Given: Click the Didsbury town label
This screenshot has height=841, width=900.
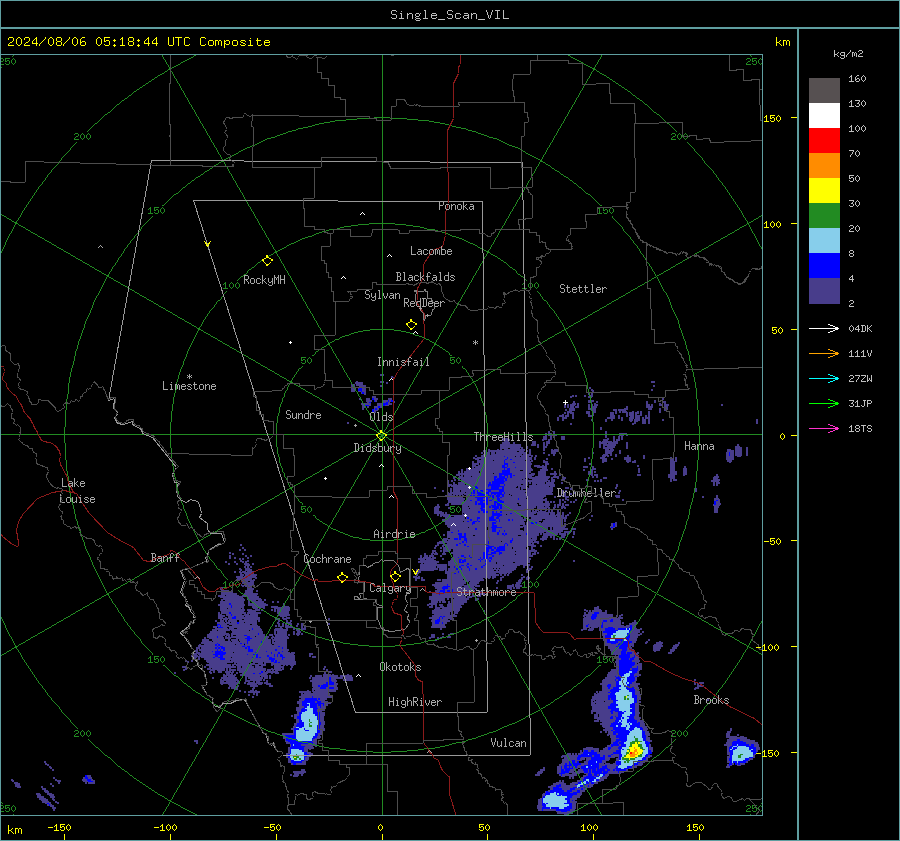Looking at the screenshot, I should [377, 448].
